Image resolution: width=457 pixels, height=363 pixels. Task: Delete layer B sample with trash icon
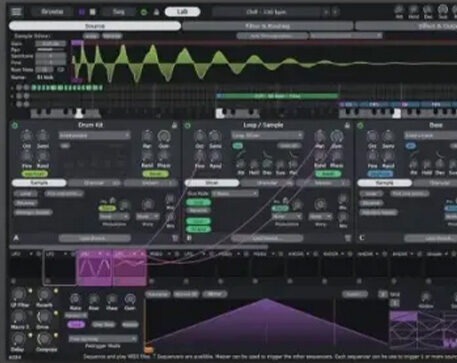tap(348, 238)
